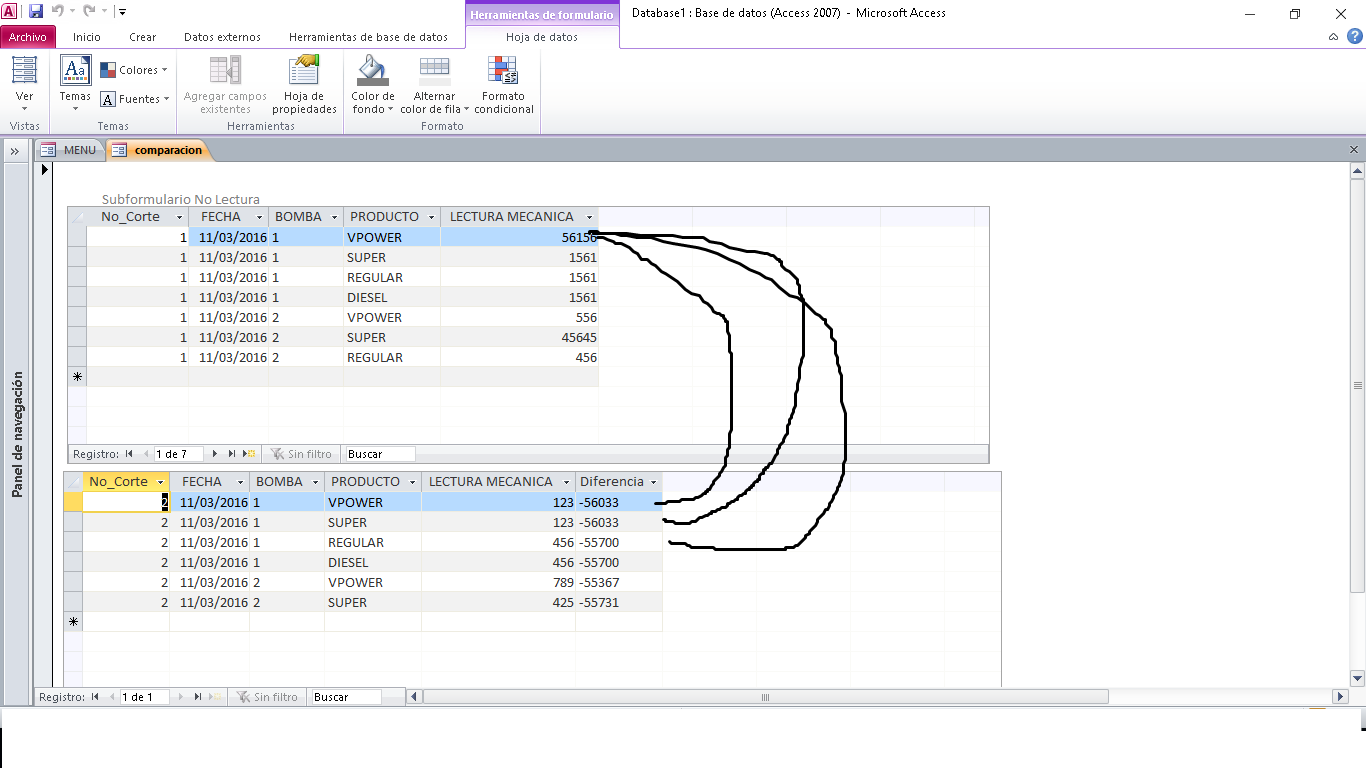
Task: Customize quick access toolbar dropdown arrow
Action: (x=122, y=12)
